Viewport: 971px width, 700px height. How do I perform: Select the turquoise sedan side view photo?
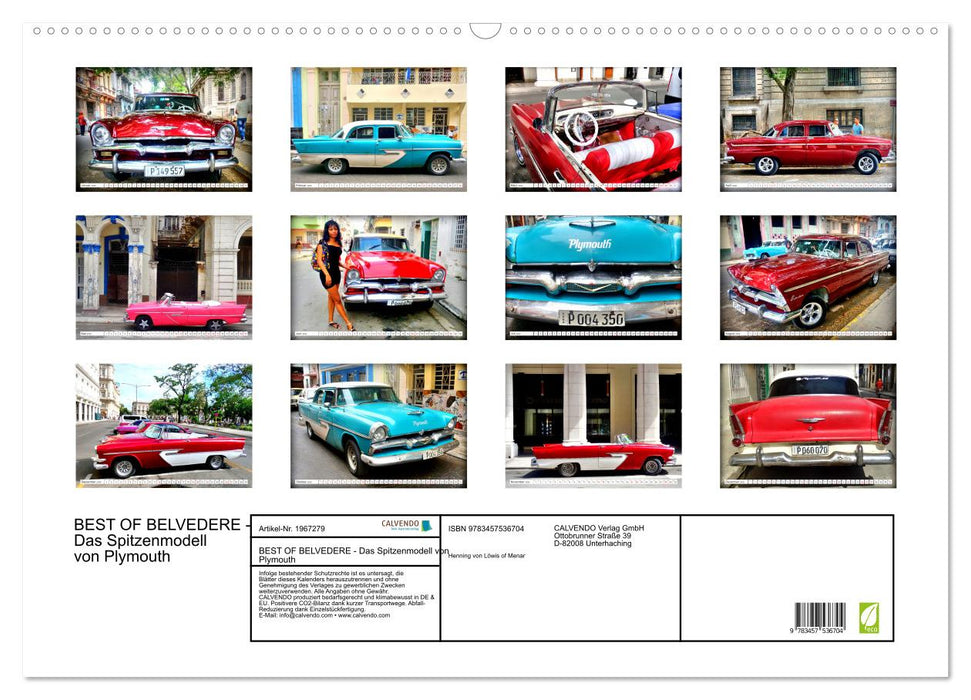(378, 129)
